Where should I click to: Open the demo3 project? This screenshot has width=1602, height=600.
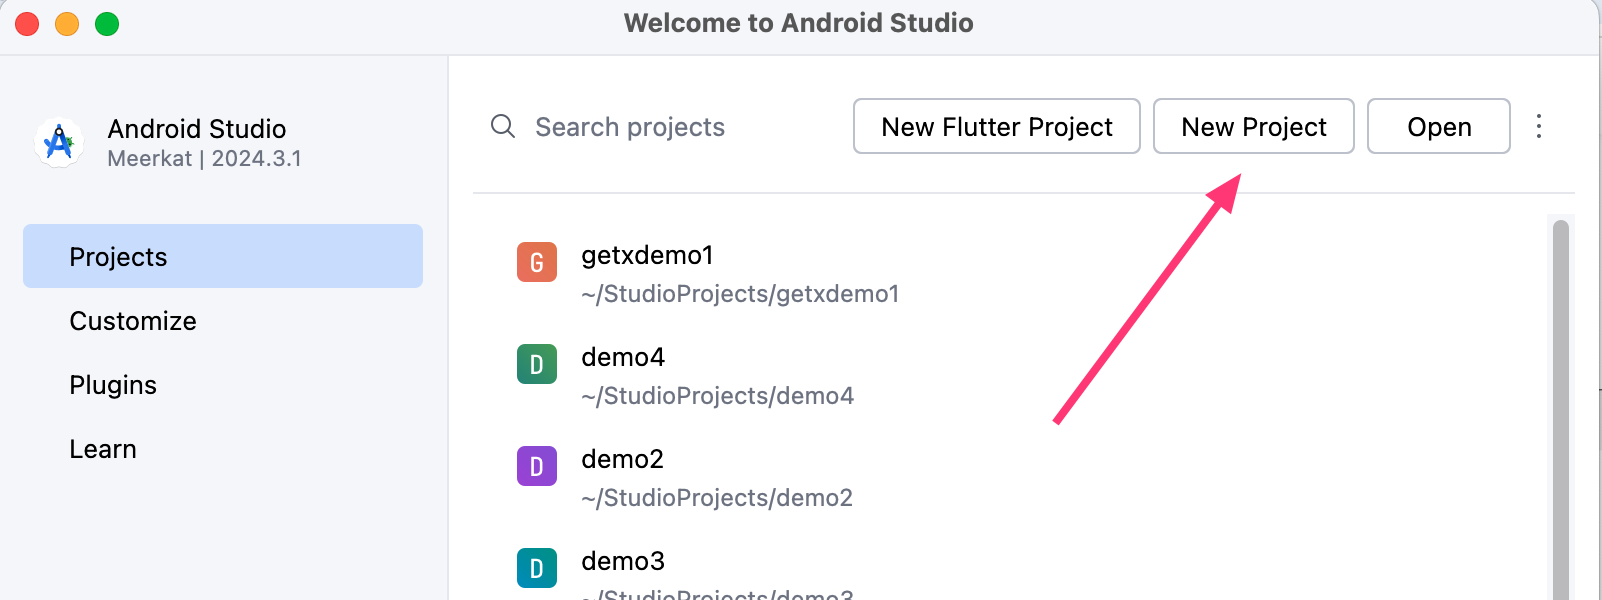point(623,562)
